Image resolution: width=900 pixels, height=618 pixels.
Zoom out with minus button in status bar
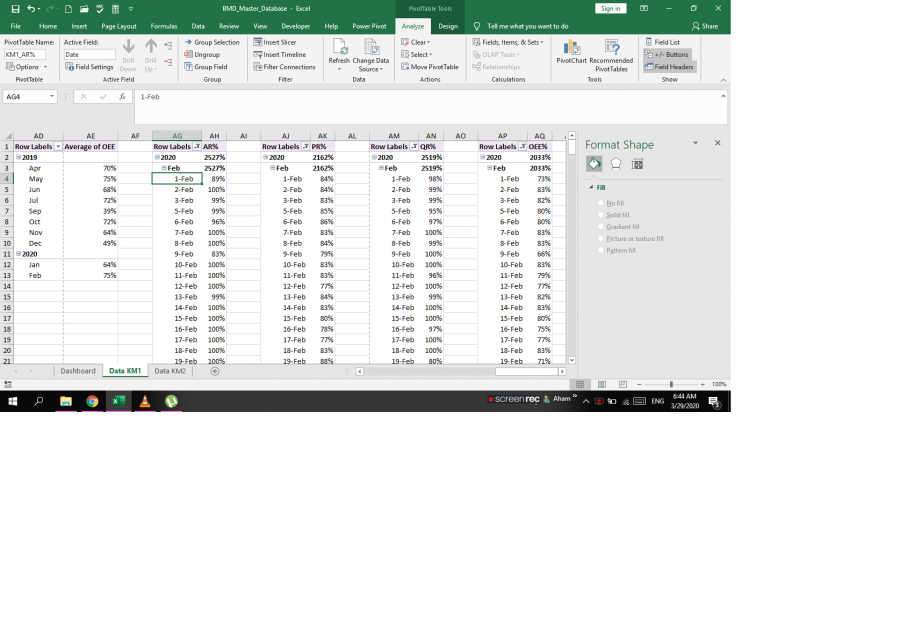click(639, 384)
